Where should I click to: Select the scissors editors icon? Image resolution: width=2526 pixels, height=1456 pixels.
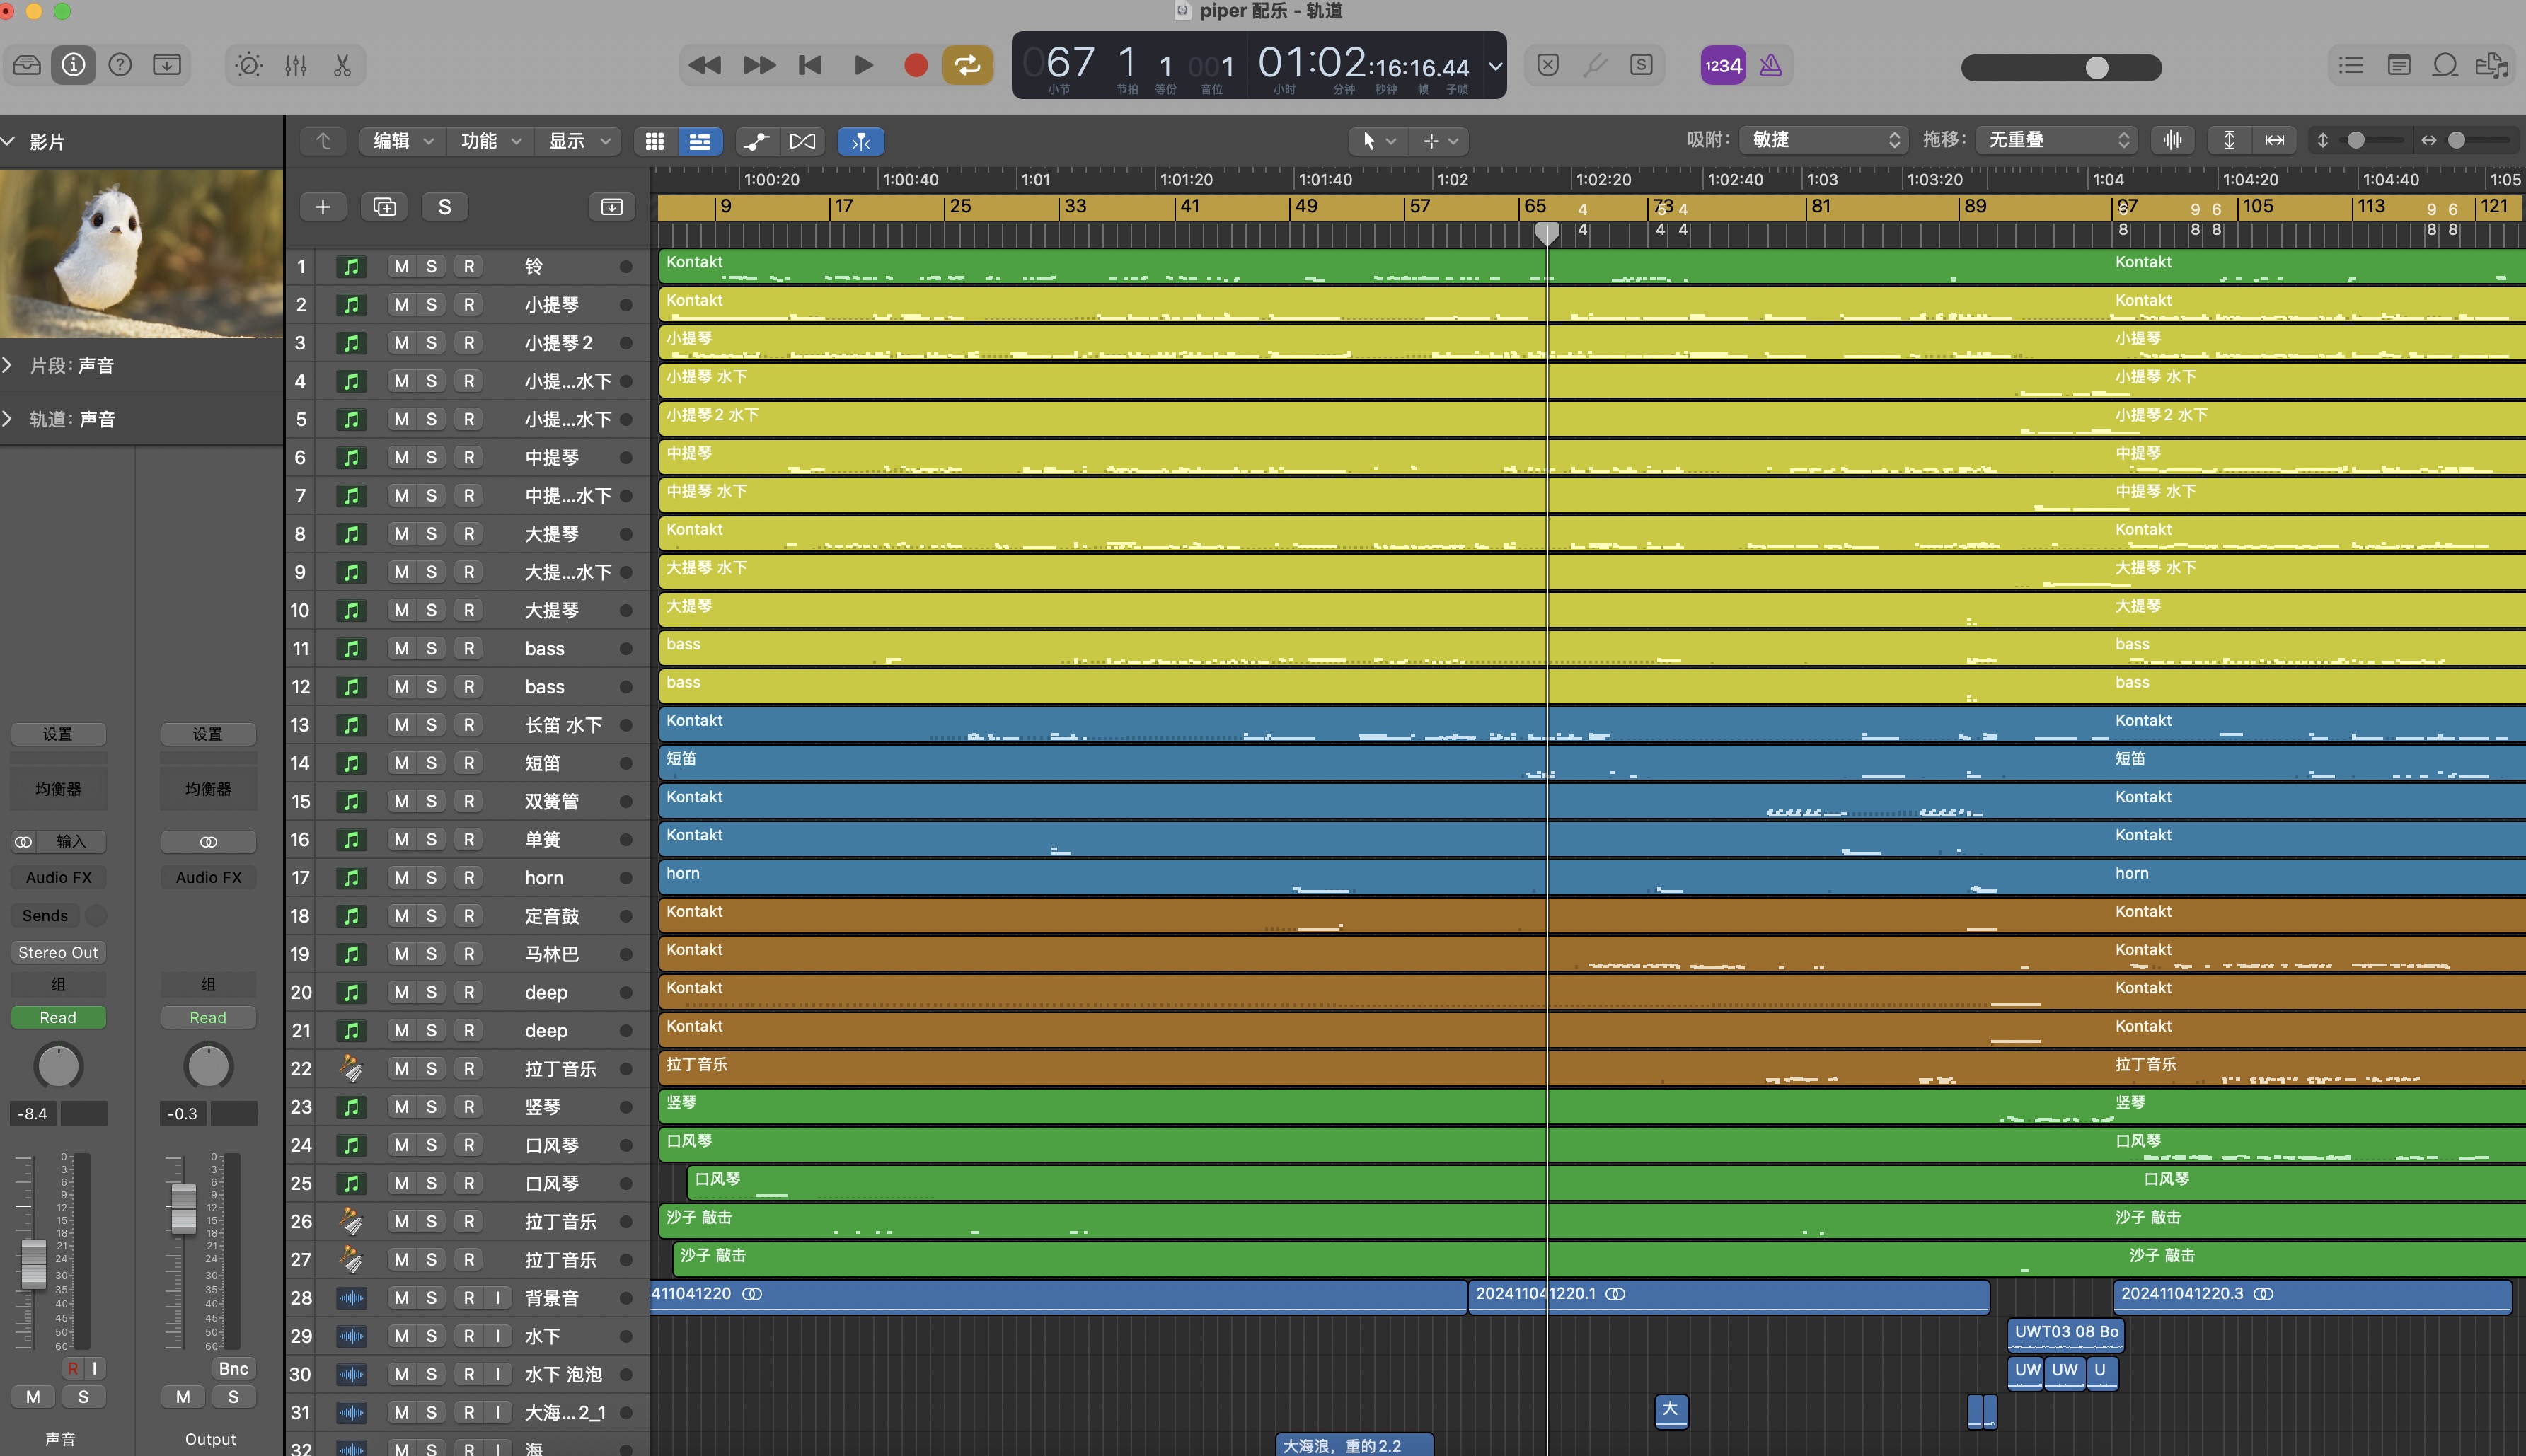[x=342, y=66]
